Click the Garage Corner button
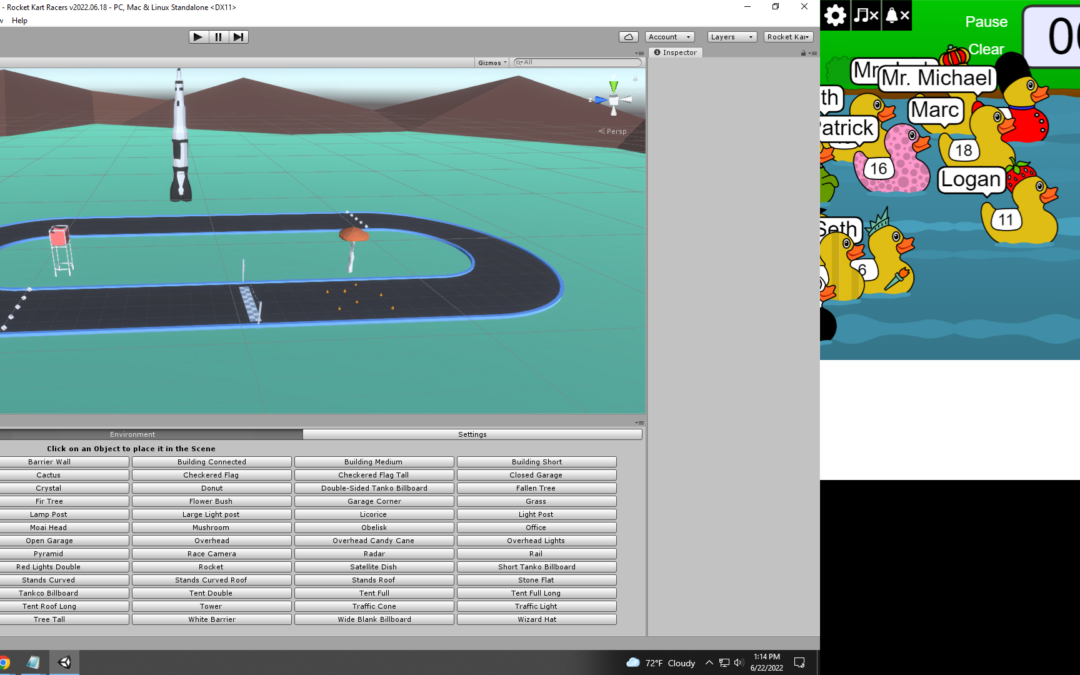This screenshot has width=1080, height=675. point(374,501)
